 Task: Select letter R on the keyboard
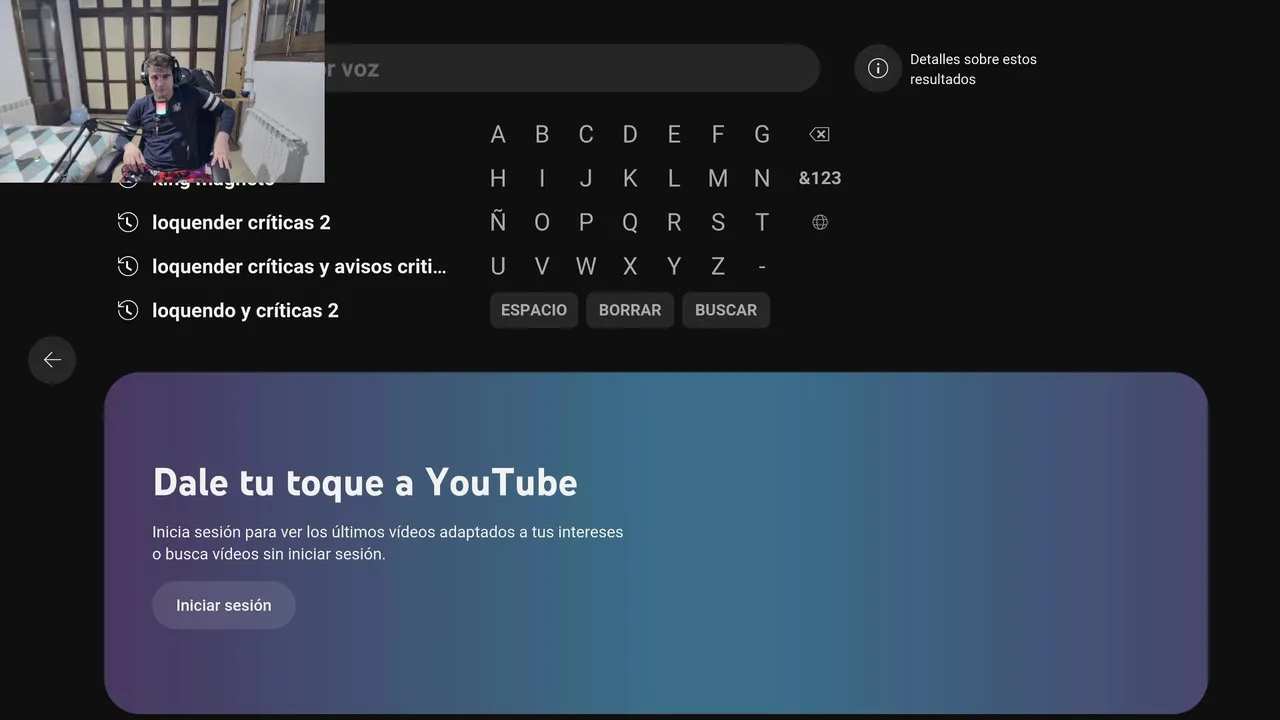click(674, 222)
